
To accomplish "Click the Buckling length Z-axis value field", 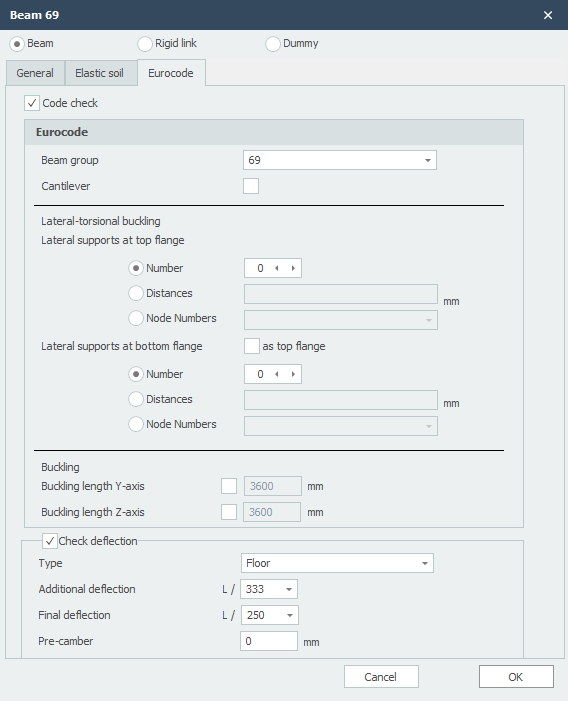I will pos(272,512).
